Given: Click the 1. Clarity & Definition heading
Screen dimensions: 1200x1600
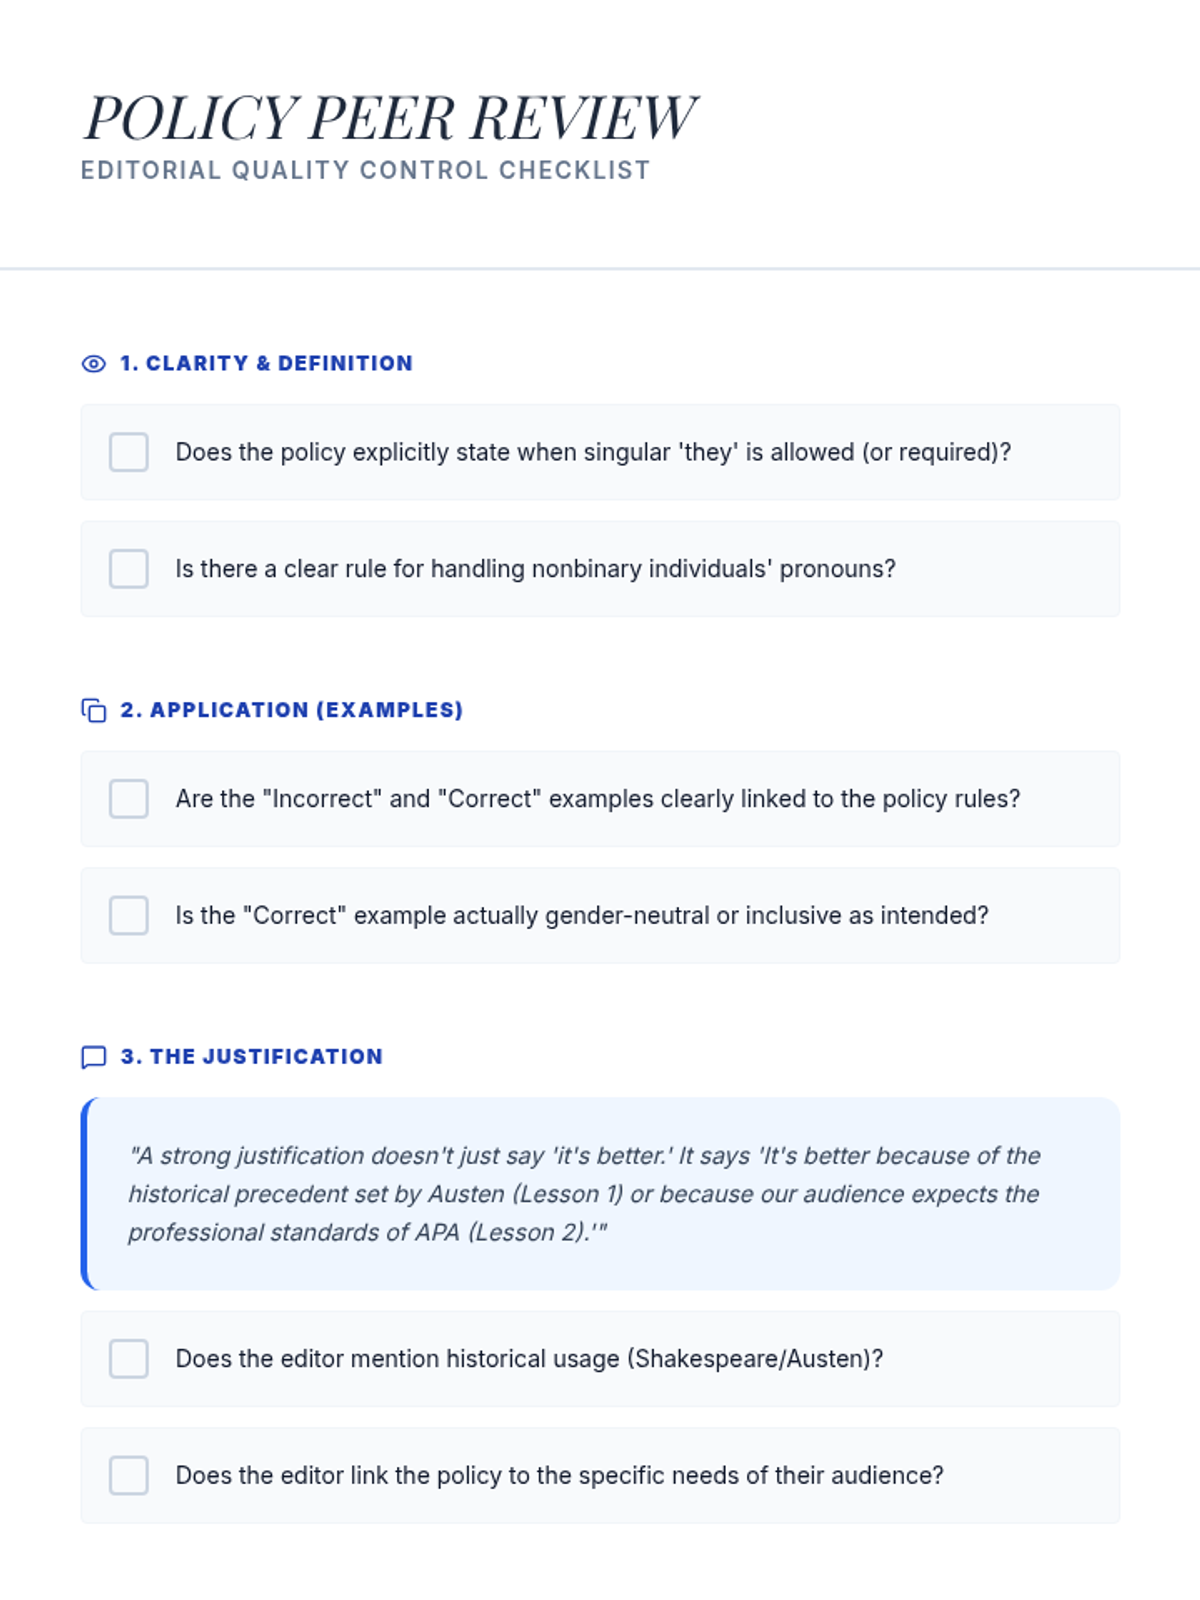Looking at the screenshot, I should [266, 364].
